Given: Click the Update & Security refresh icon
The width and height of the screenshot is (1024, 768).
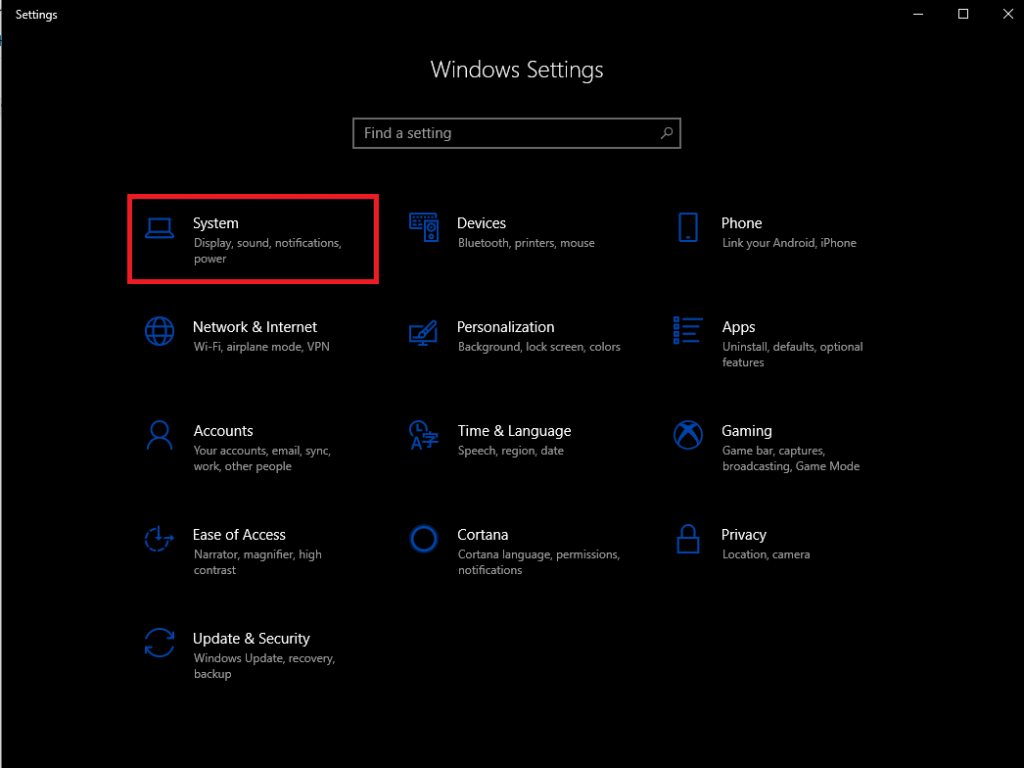Looking at the screenshot, I should pyautogui.click(x=159, y=643).
